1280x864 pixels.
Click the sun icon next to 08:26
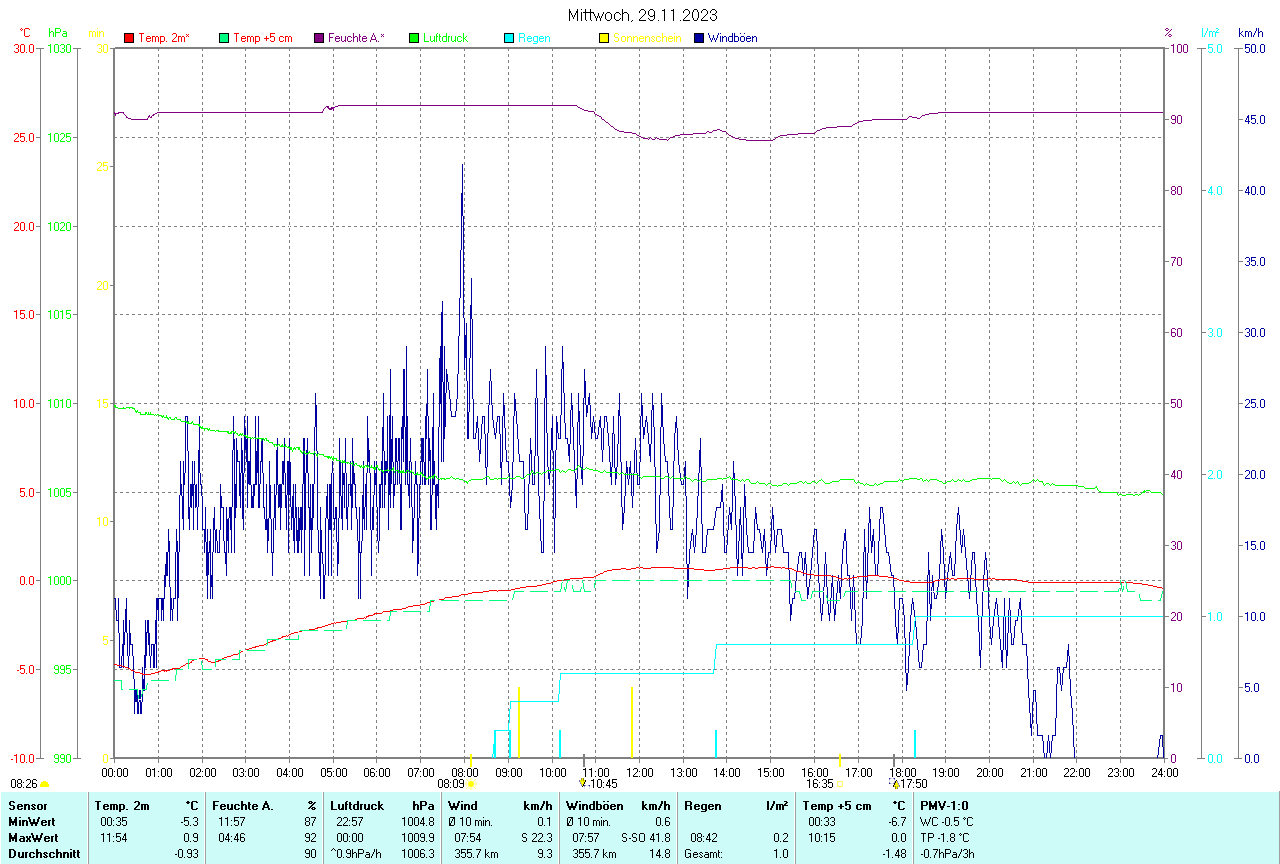coord(44,785)
